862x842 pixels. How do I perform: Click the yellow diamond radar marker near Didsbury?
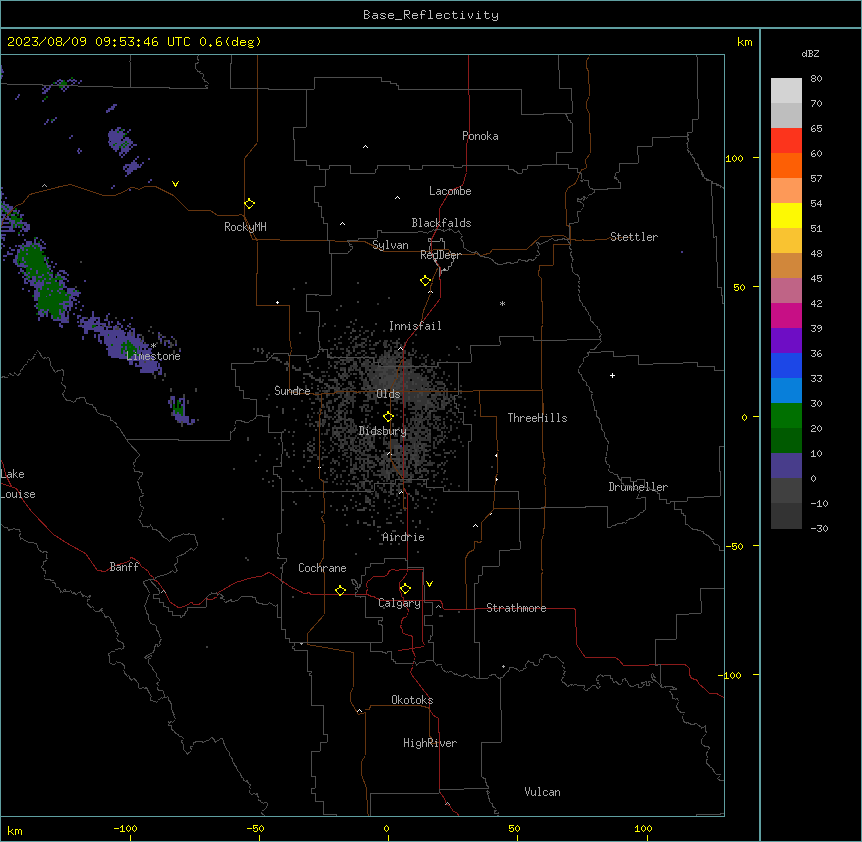point(389,417)
